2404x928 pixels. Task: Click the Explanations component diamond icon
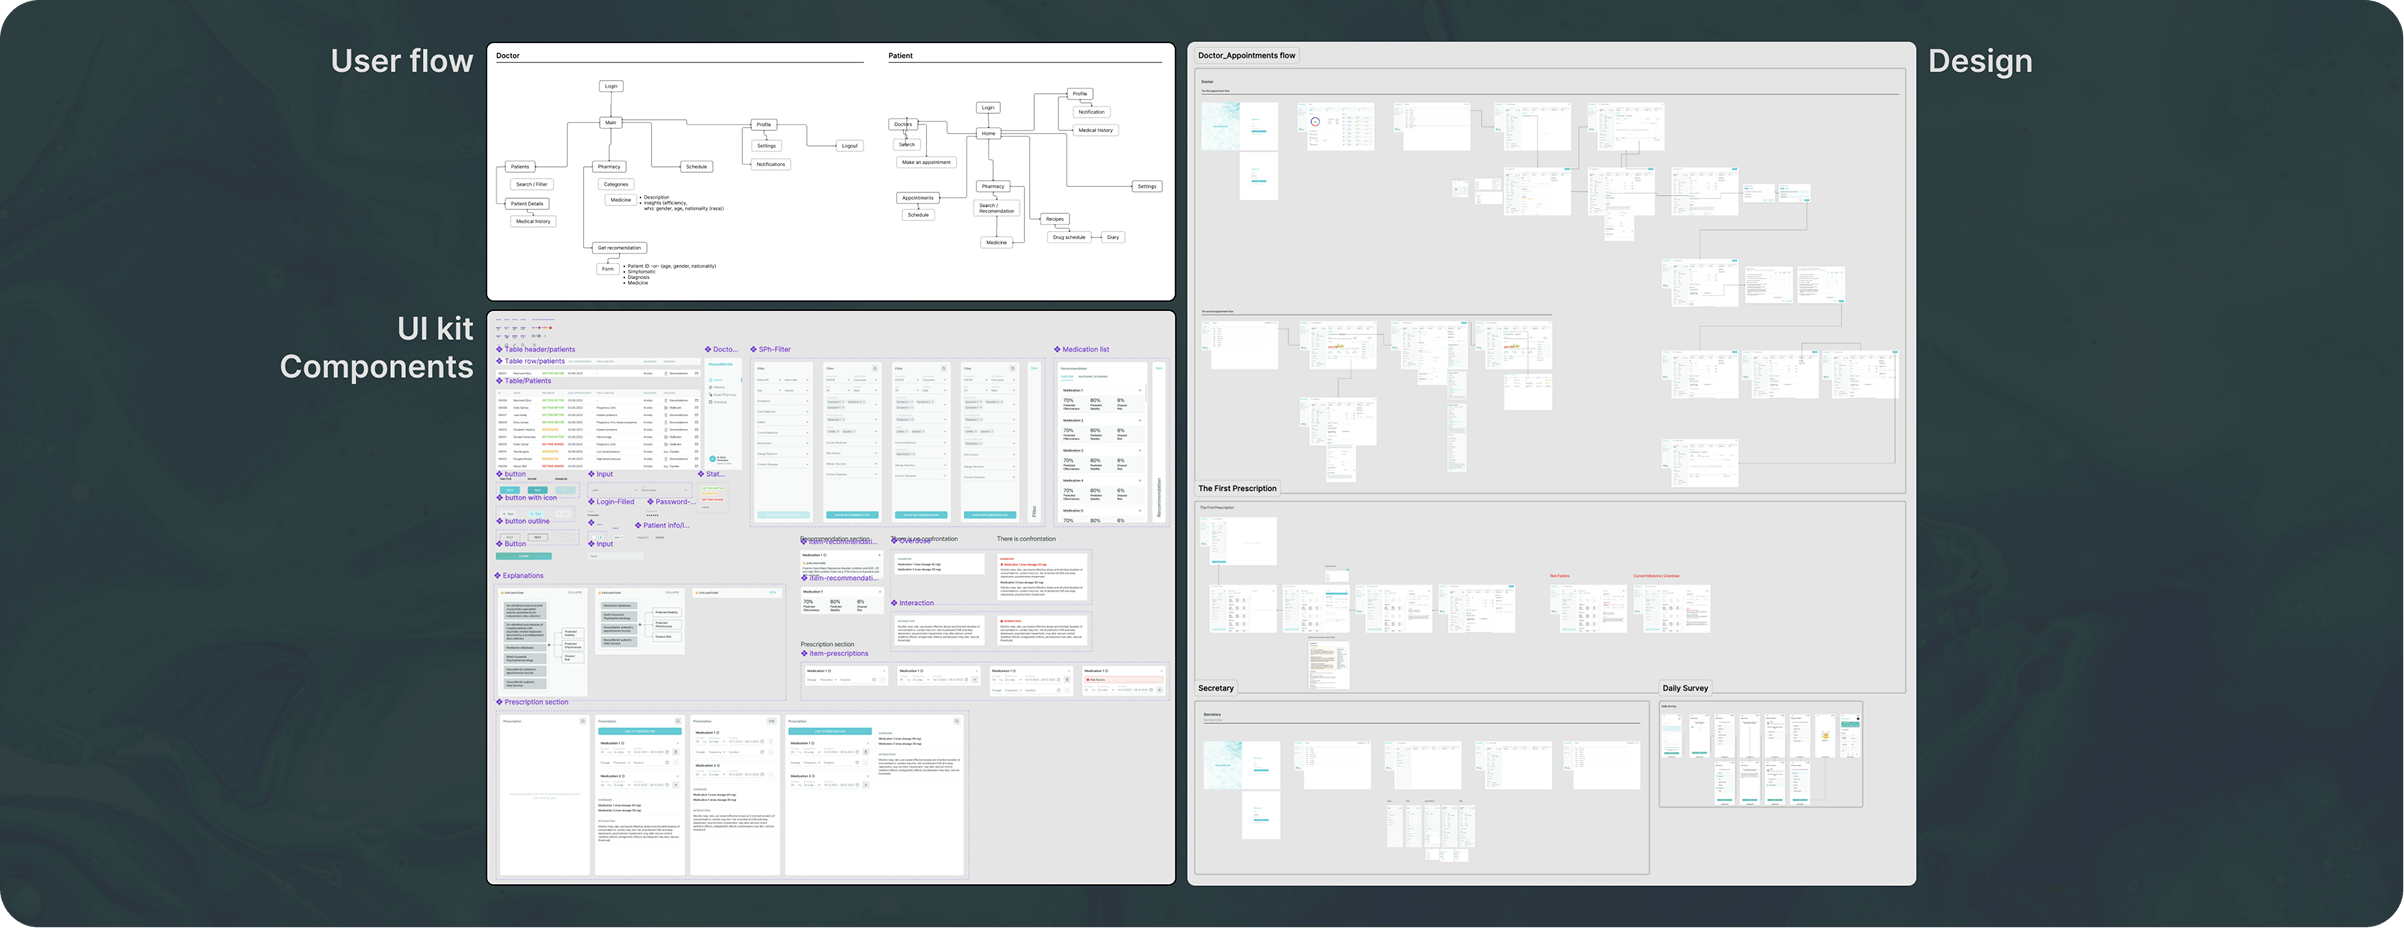pyautogui.click(x=498, y=576)
